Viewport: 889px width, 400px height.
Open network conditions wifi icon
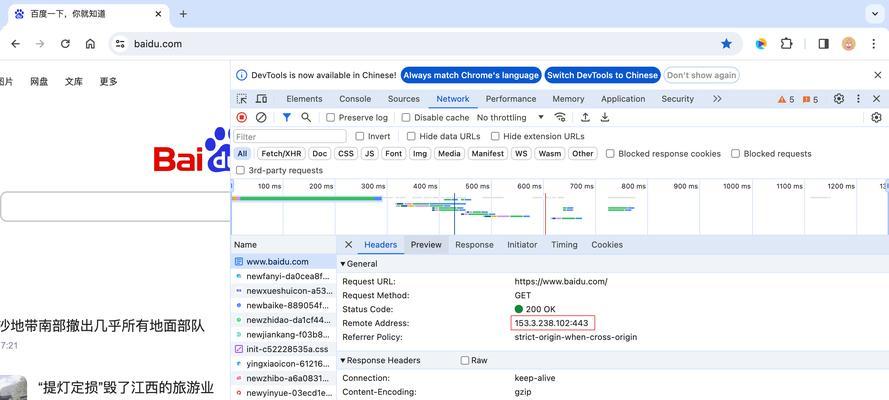pyautogui.click(x=560, y=117)
